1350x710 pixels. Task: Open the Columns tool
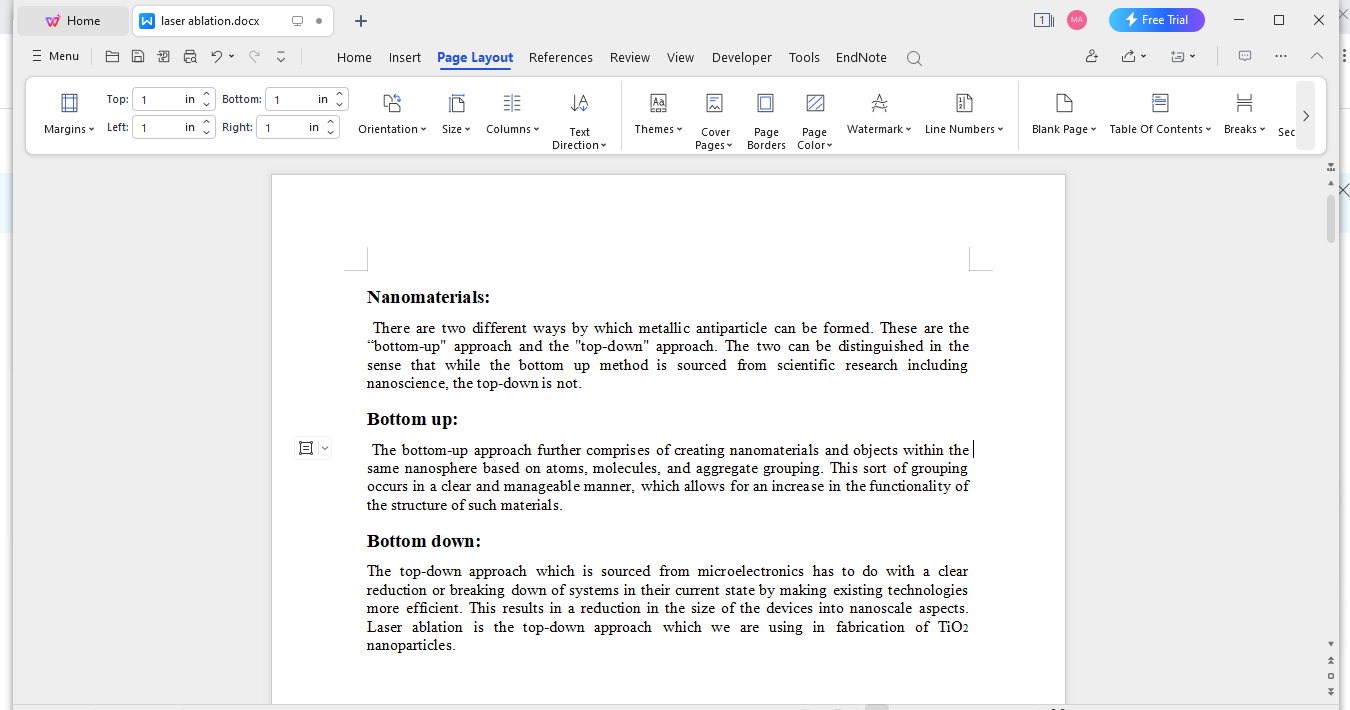point(511,113)
